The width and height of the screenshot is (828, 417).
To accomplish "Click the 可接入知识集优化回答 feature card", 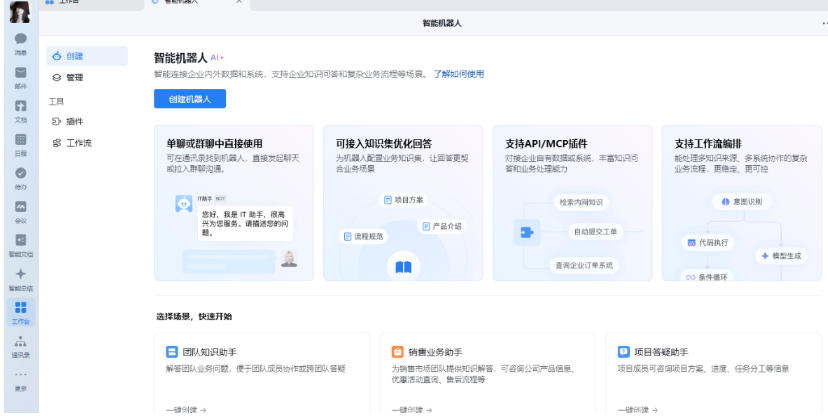I will 403,203.
